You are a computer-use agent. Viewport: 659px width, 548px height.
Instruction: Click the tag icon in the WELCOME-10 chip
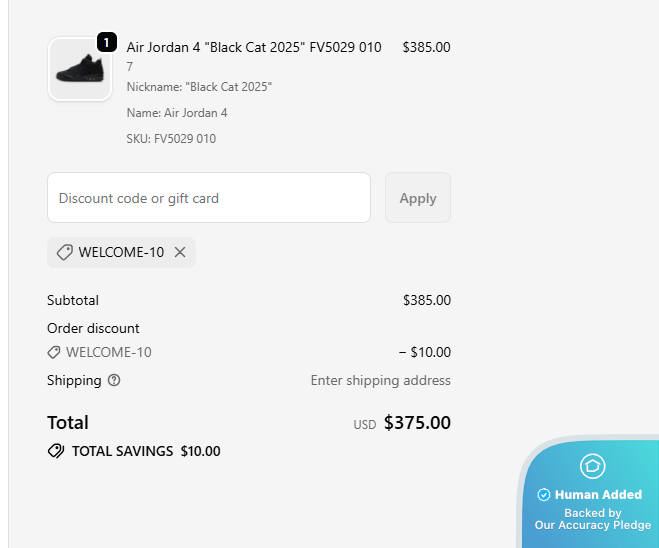coord(64,252)
